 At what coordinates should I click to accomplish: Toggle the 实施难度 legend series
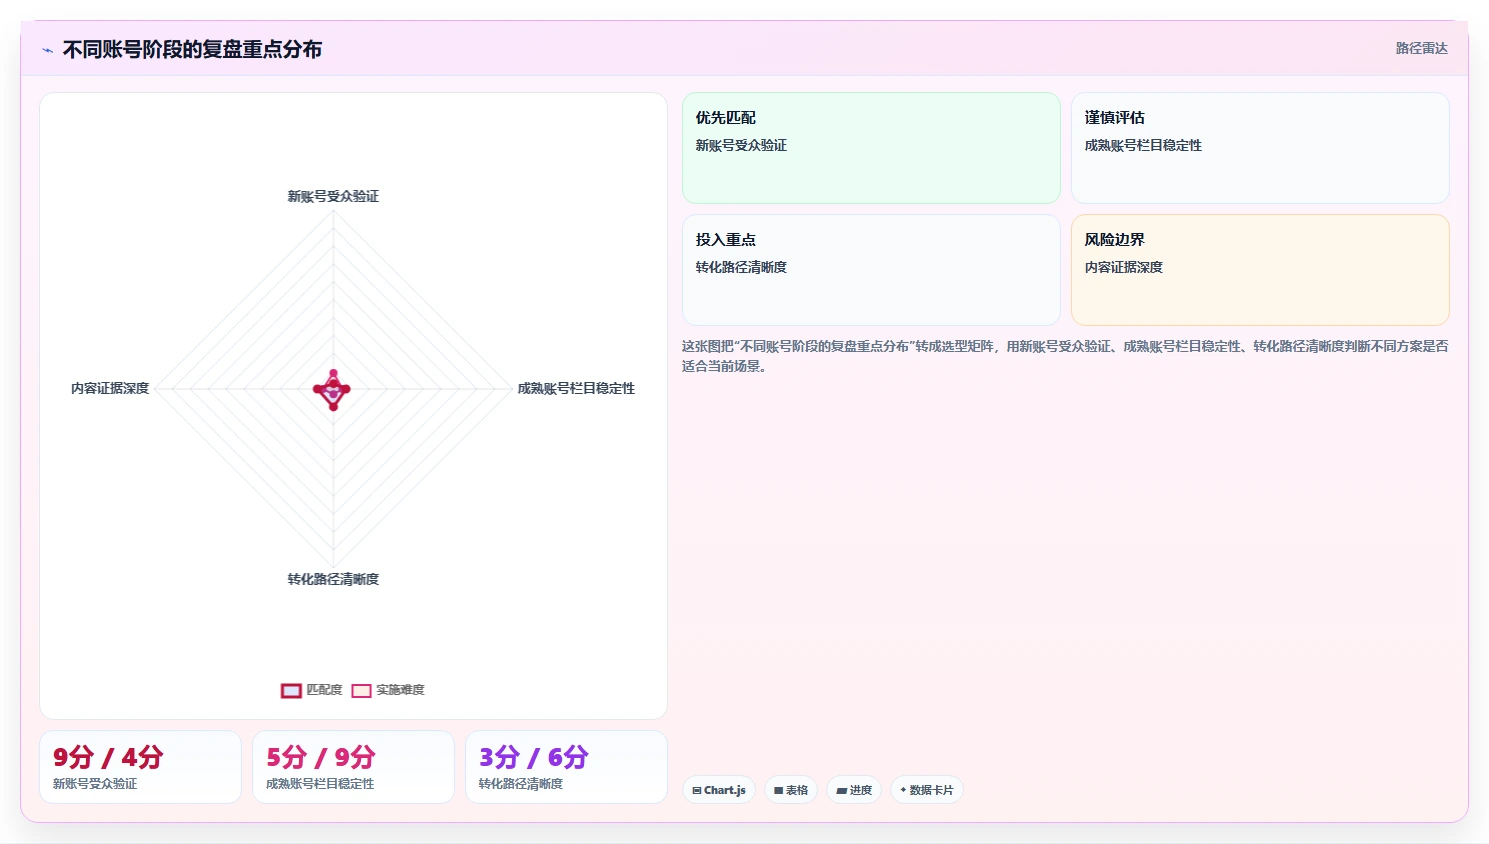(x=388, y=690)
